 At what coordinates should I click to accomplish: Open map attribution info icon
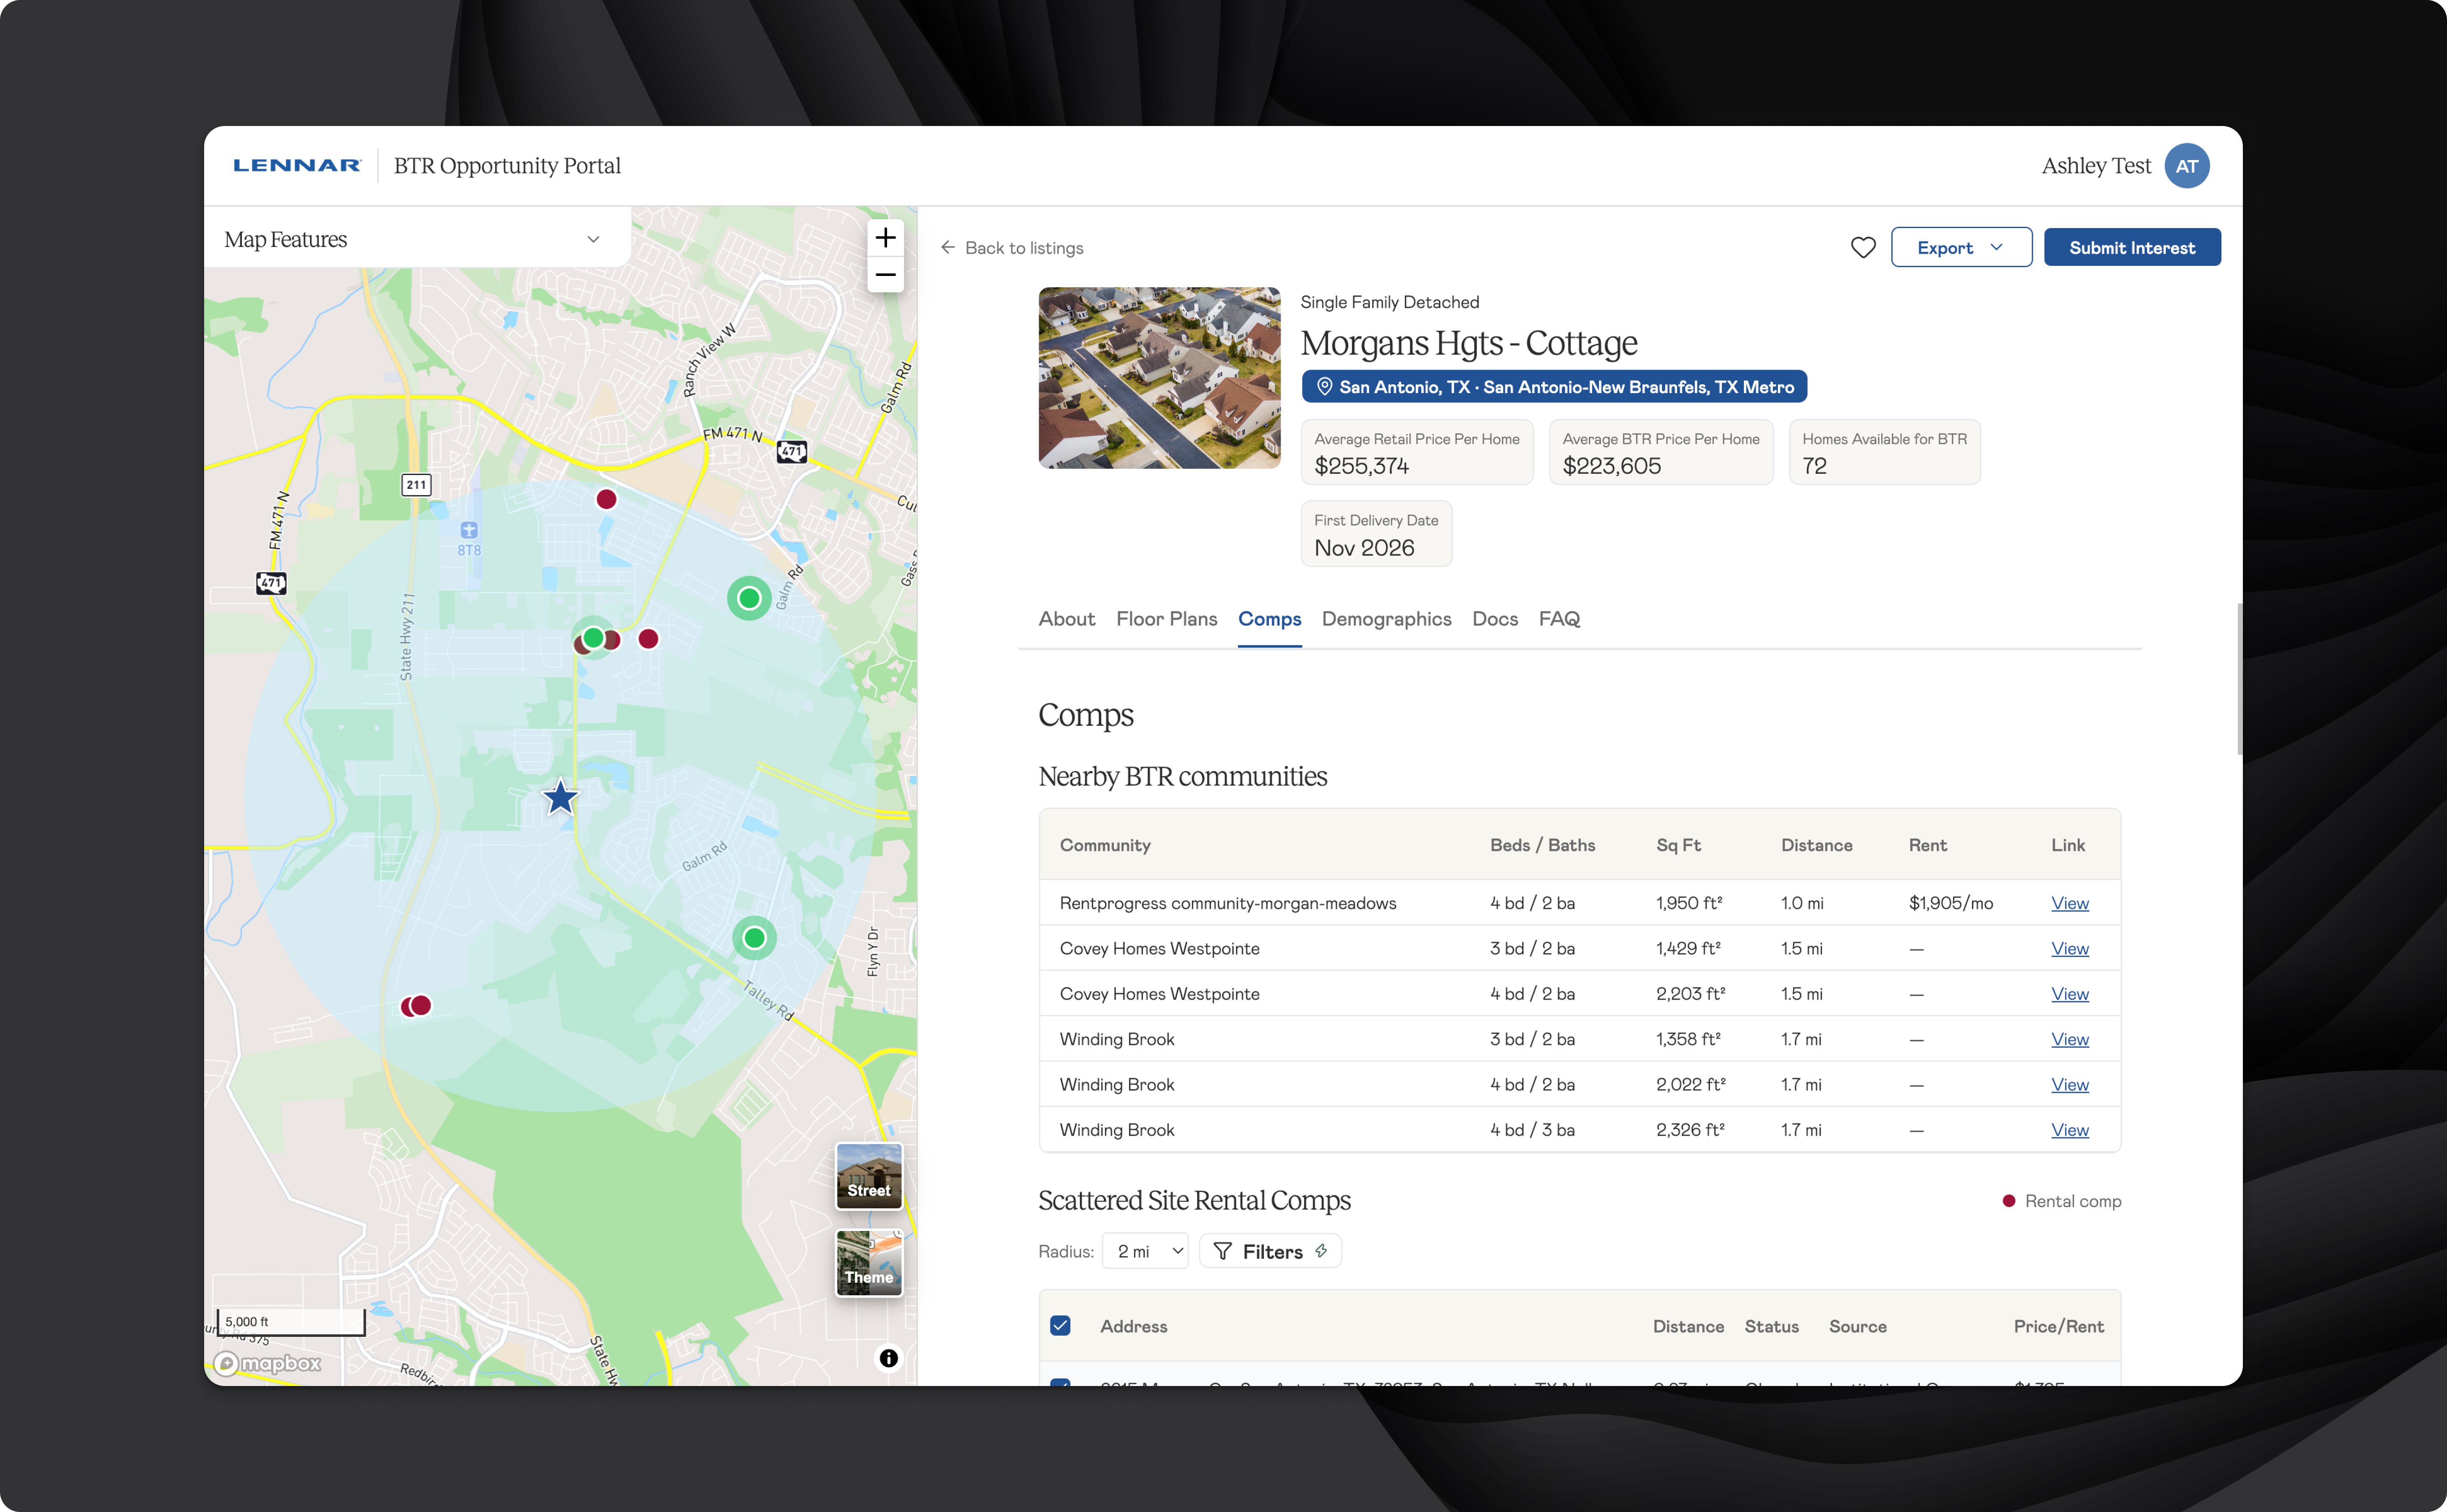click(x=888, y=1358)
